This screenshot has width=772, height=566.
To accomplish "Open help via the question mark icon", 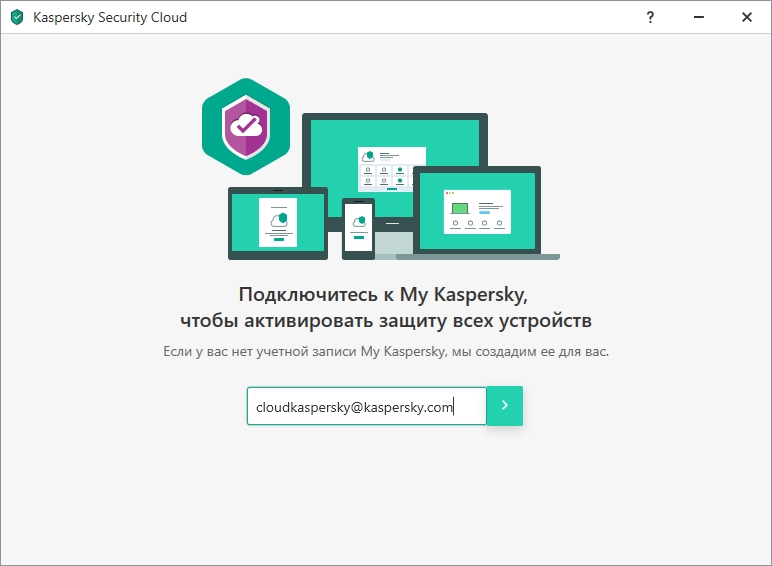I will click(650, 17).
